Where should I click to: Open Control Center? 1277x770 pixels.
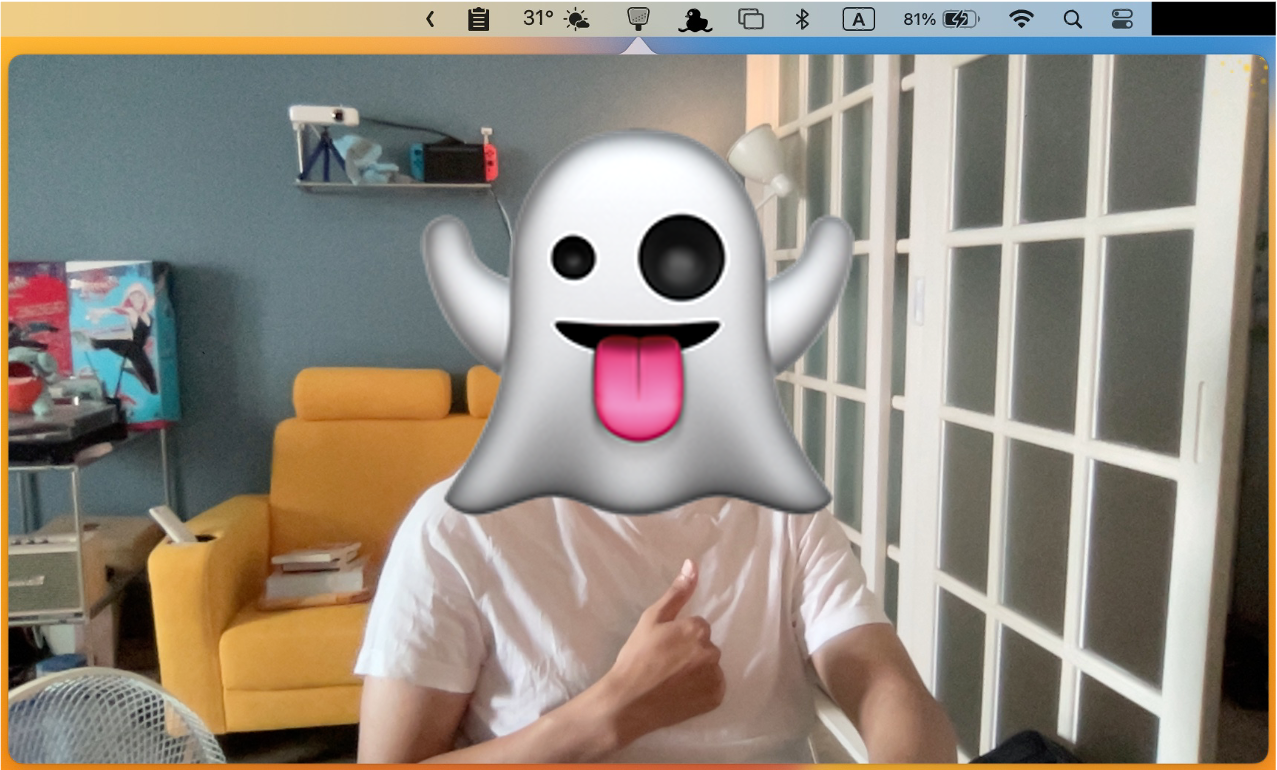click(1123, 19)
